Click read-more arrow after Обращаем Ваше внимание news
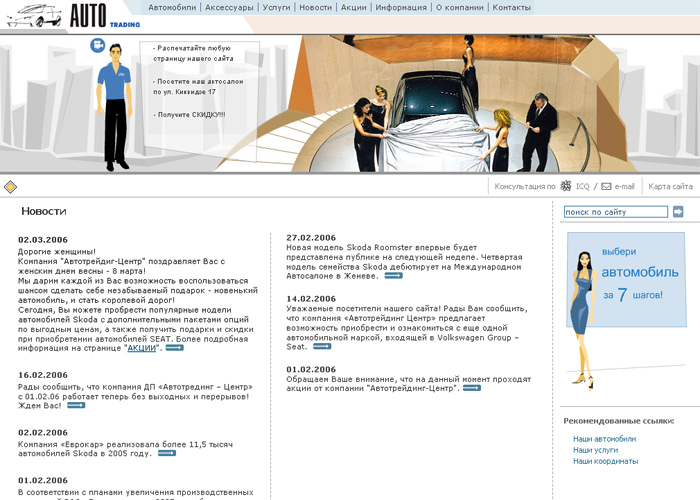 [x=472, y=388]
